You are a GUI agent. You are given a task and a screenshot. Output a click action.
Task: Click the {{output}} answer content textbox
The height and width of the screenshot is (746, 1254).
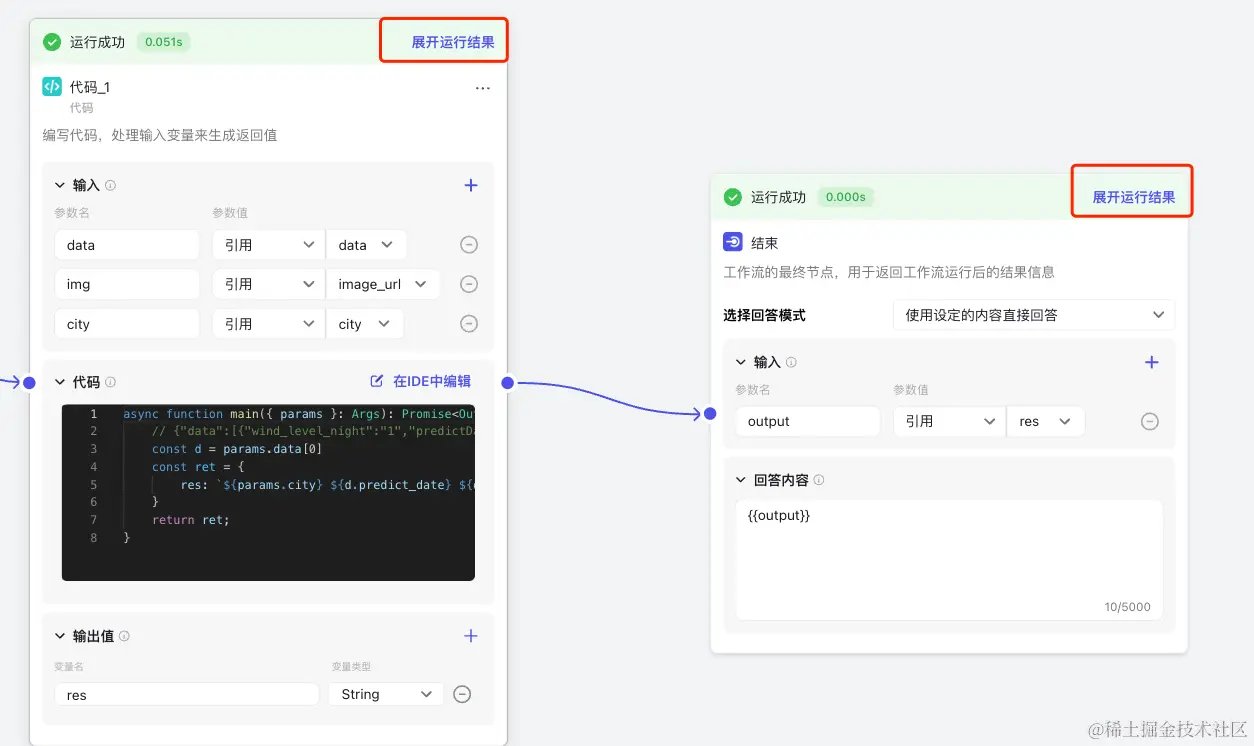tap(949, 560)
